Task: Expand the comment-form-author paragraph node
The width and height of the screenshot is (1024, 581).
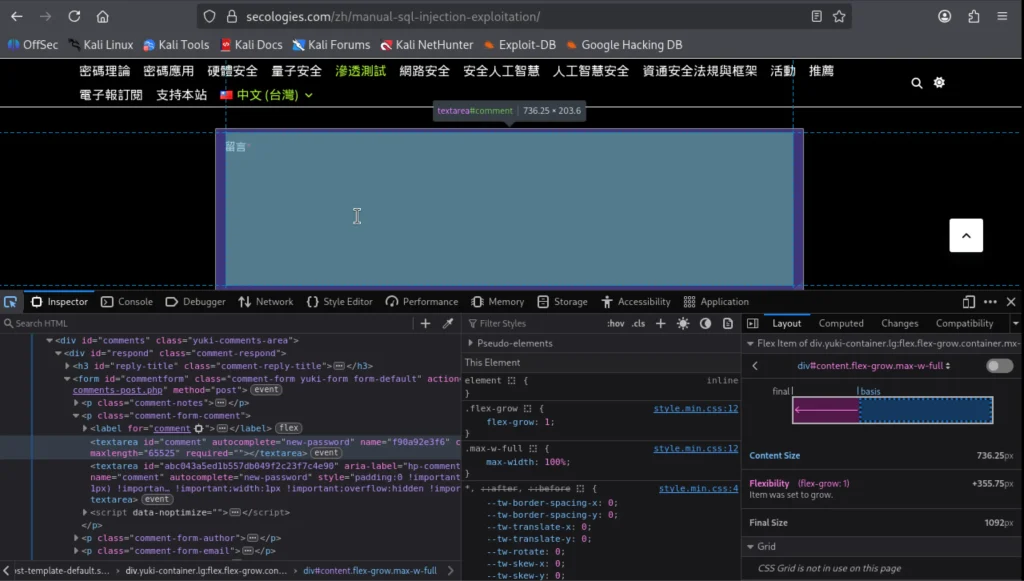Action: click(x=77, y=538)
